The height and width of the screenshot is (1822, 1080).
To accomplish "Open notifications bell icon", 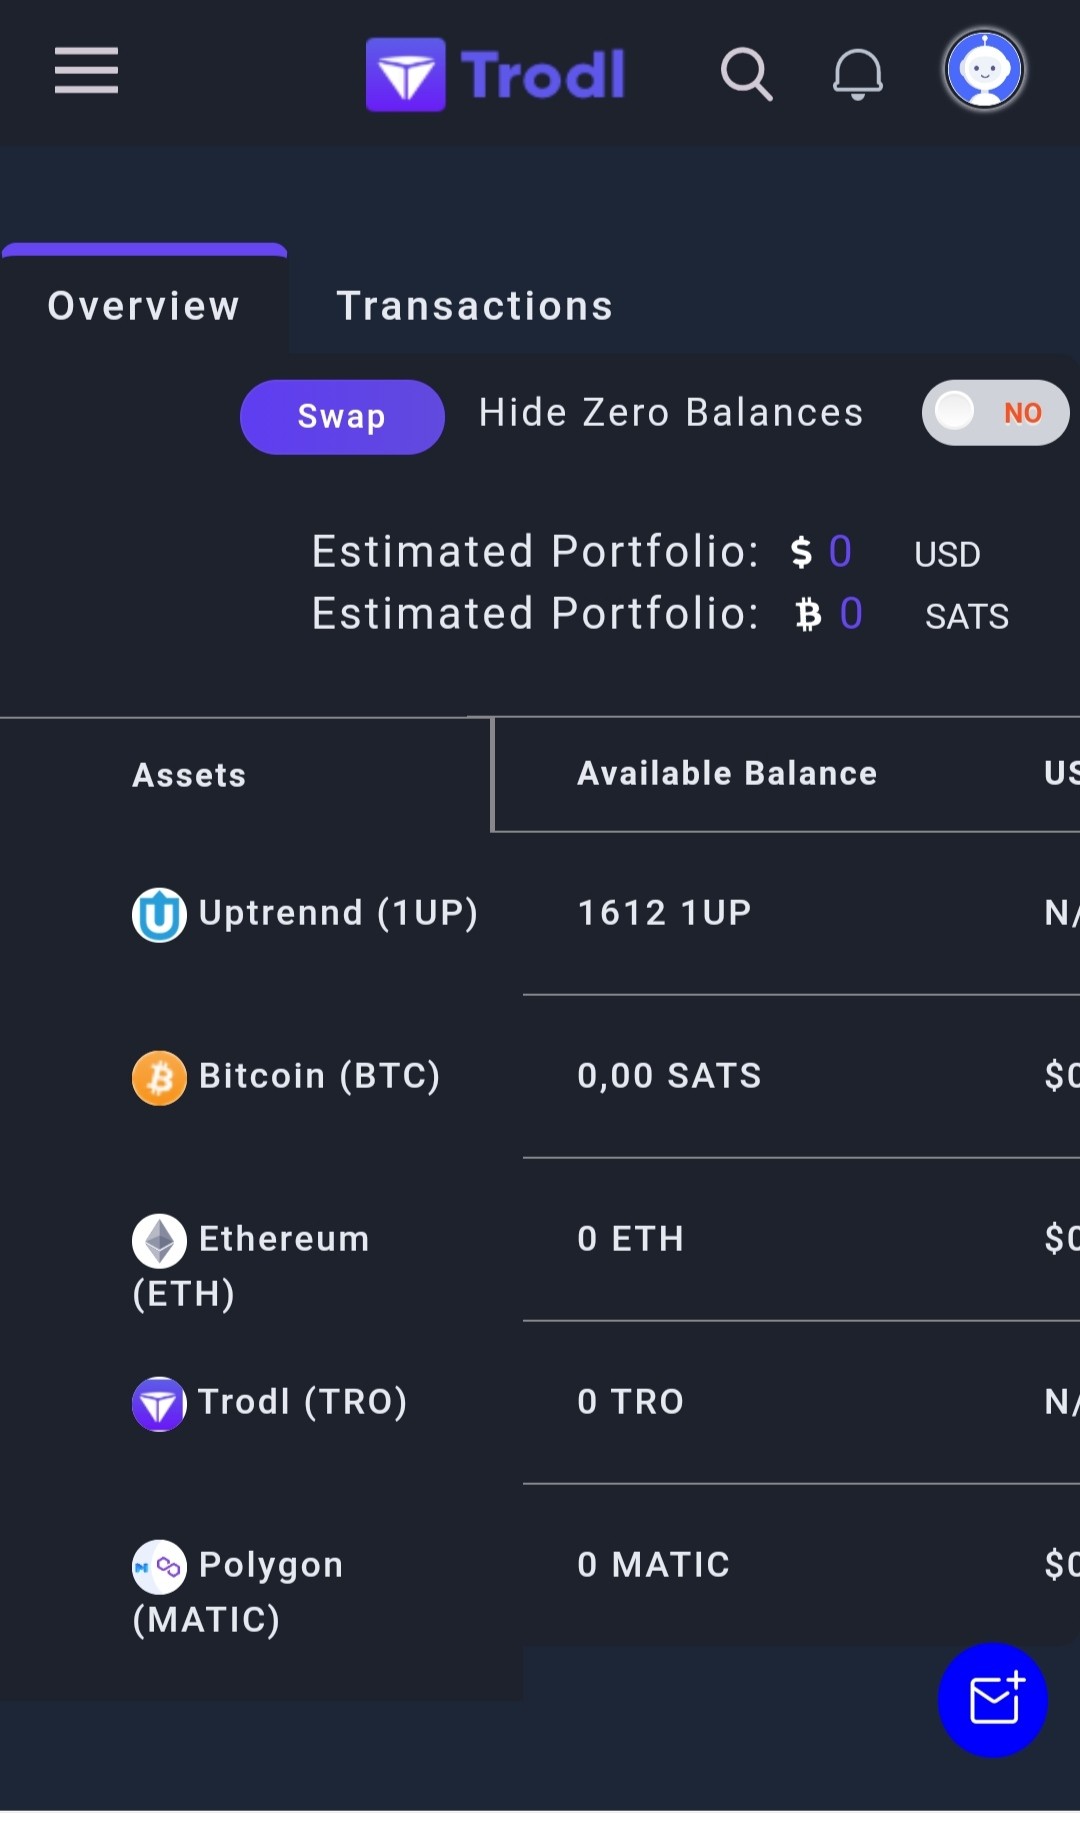I will pos(858,74).
